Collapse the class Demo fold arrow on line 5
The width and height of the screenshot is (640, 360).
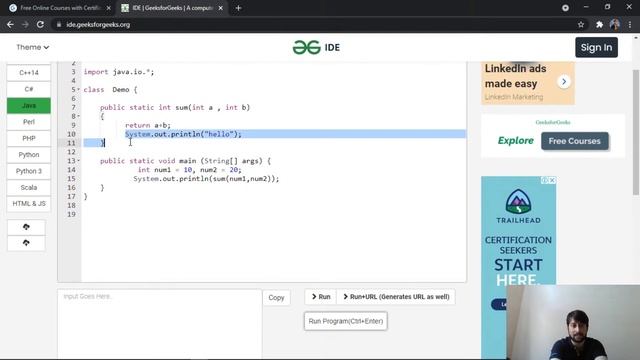78,89
